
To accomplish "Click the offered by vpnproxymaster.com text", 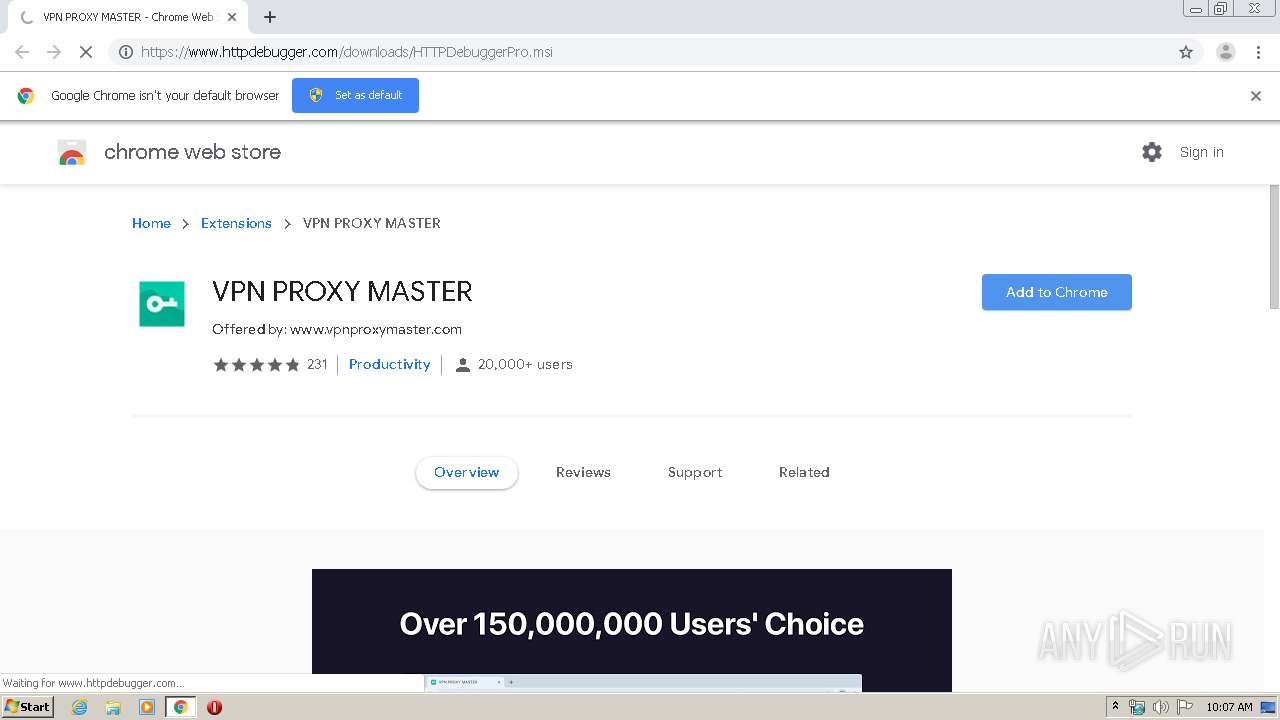I will (x=337, y=329).
